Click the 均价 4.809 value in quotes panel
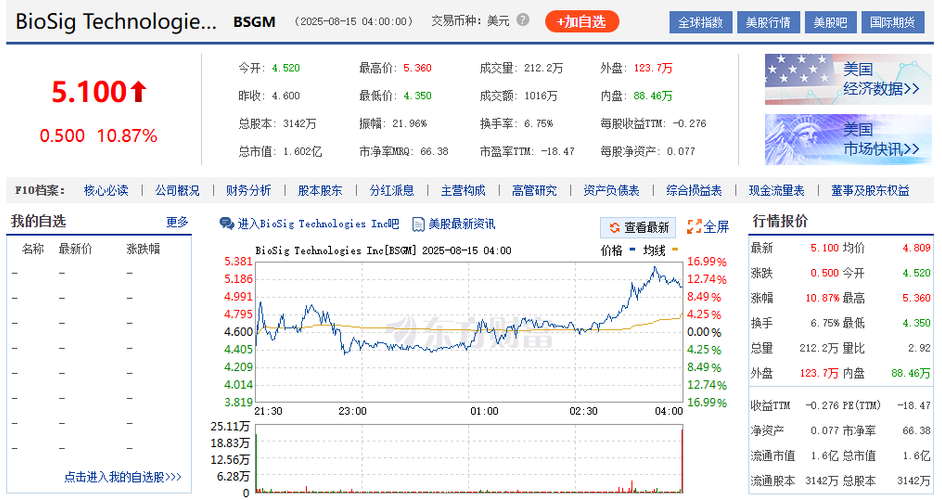Screen dimensions: 942x500 tap(916, 248)
